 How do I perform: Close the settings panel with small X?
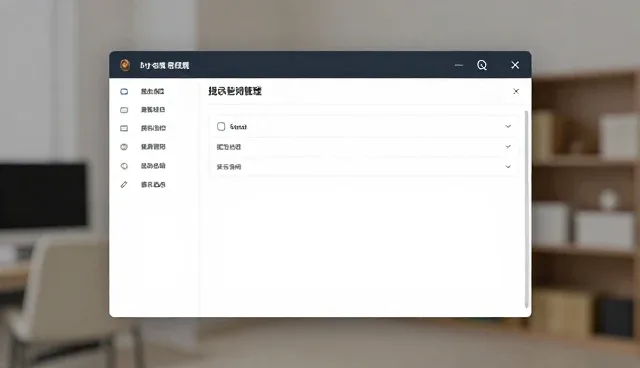coord(516,91)
